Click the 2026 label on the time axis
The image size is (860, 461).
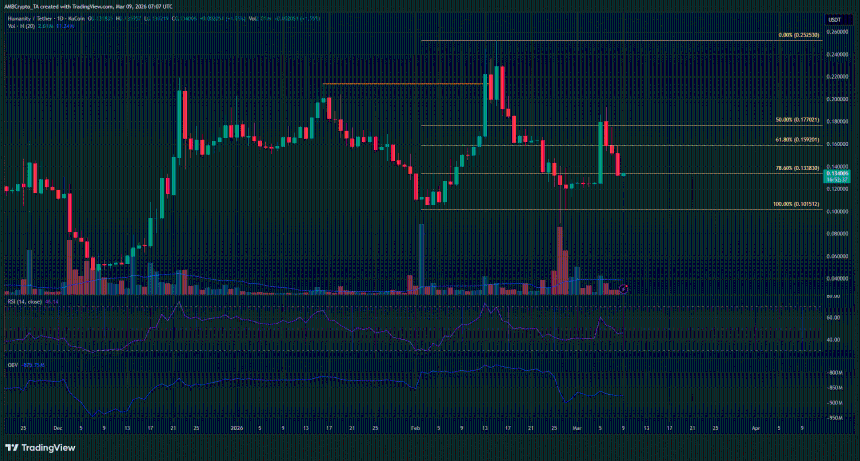pos(236,428)
